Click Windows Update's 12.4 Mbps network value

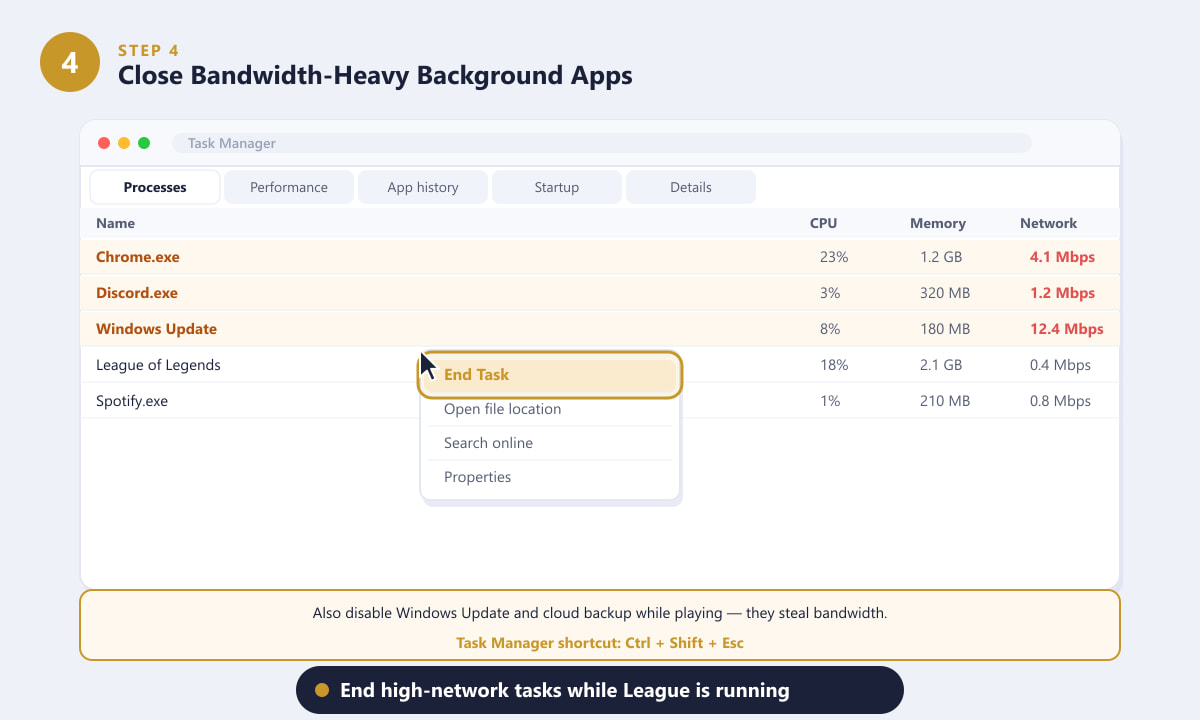point(1067,329)
